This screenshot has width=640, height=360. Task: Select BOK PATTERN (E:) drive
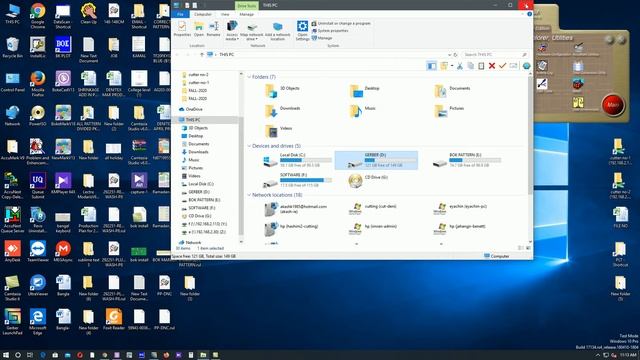click(x=467, y=160)
